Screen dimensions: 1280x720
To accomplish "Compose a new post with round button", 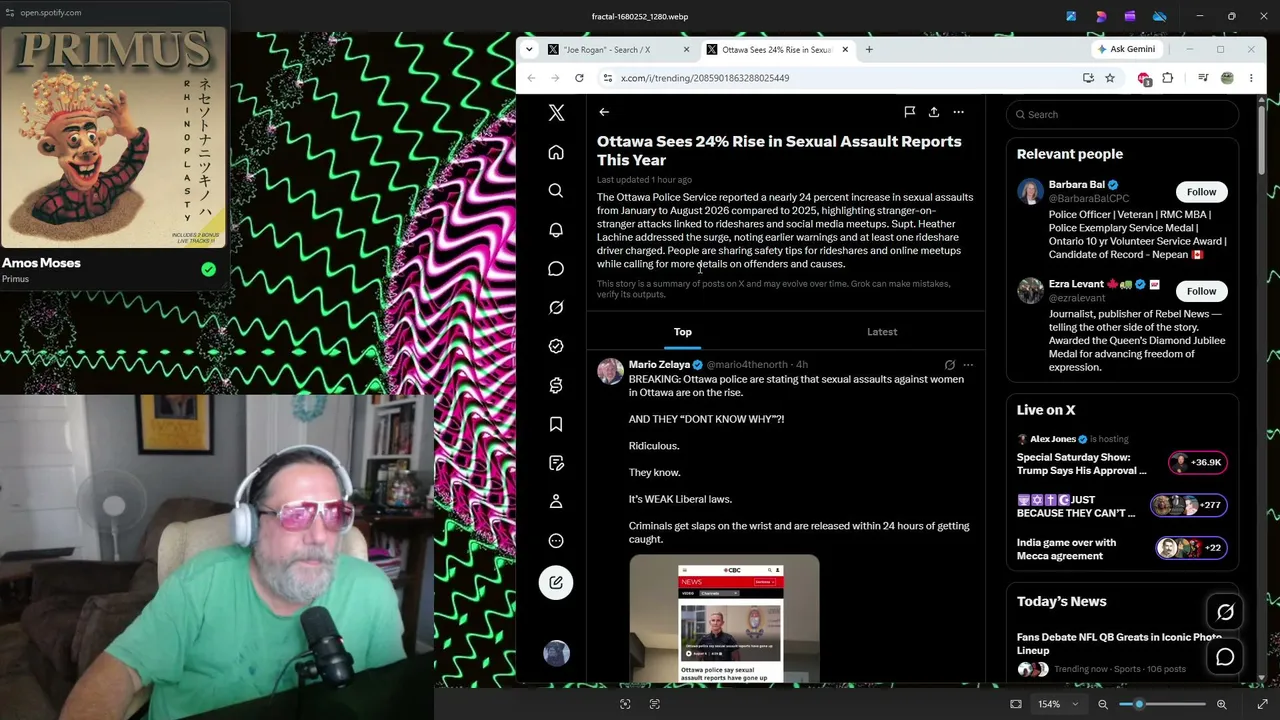I will coord(556,582).
